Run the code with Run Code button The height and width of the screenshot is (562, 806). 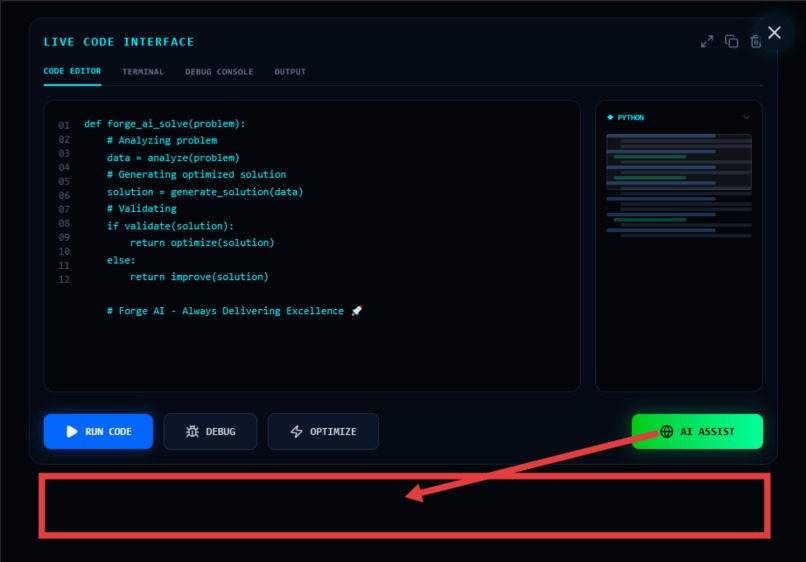(98, 431)
